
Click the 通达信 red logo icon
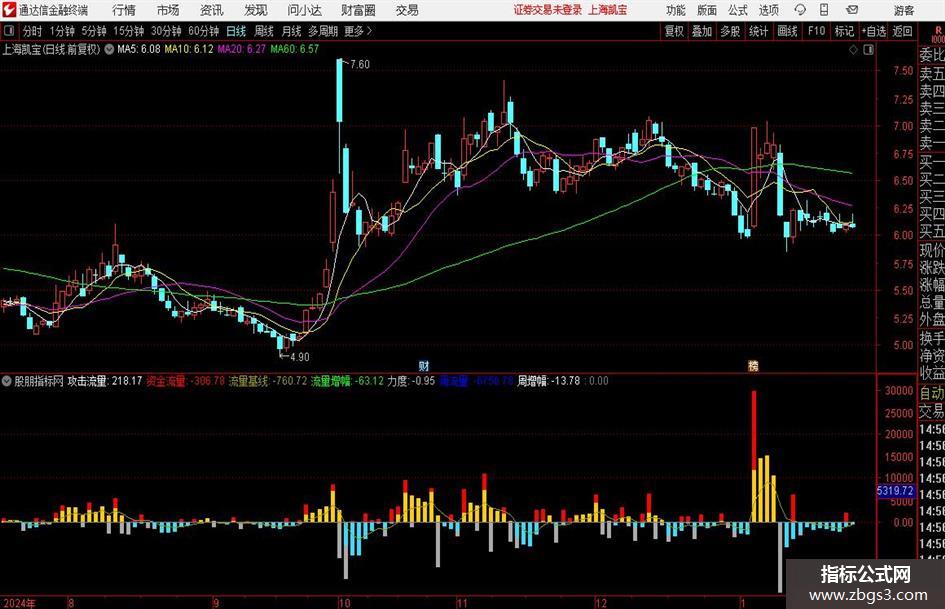pyautogui.click(x=9, y=10)
